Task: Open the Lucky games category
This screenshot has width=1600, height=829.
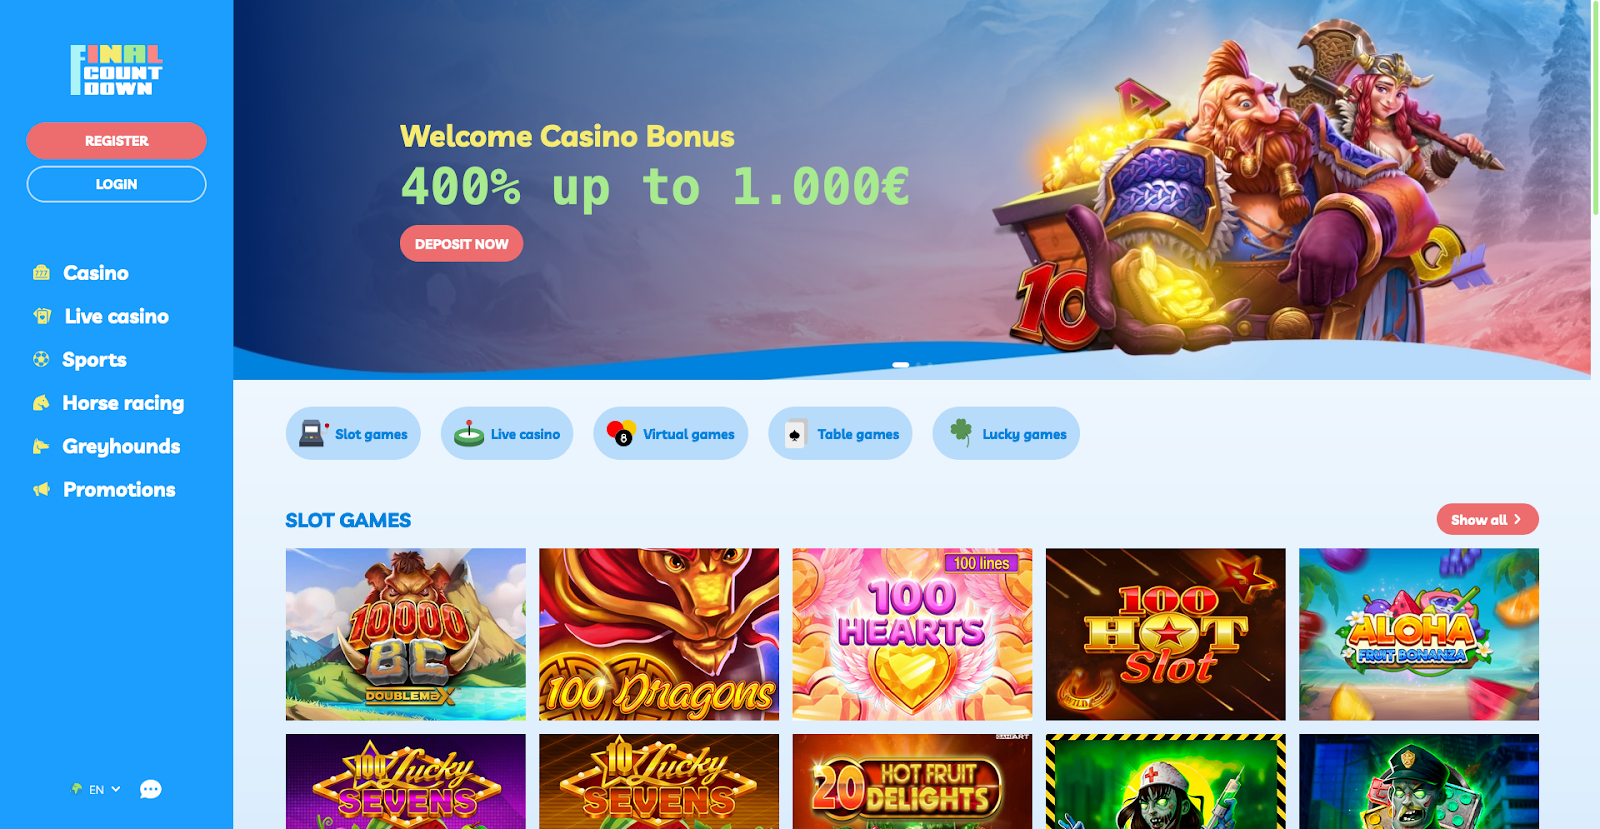Action: coord(1006,433)
